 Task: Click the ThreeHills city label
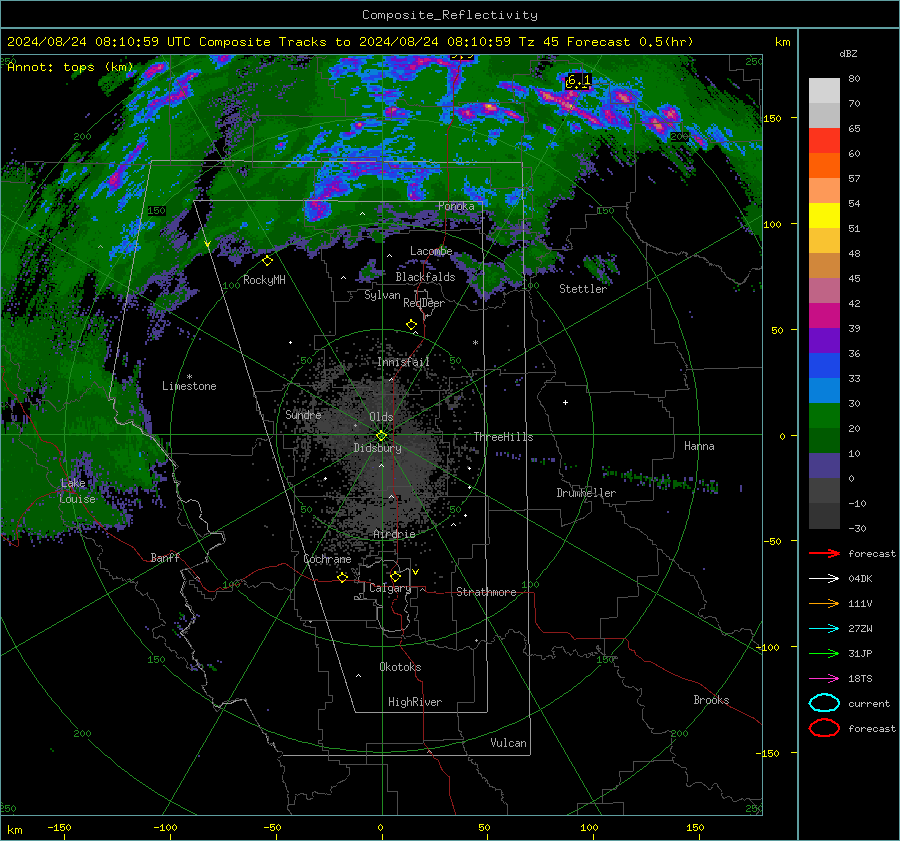[503, 437]
